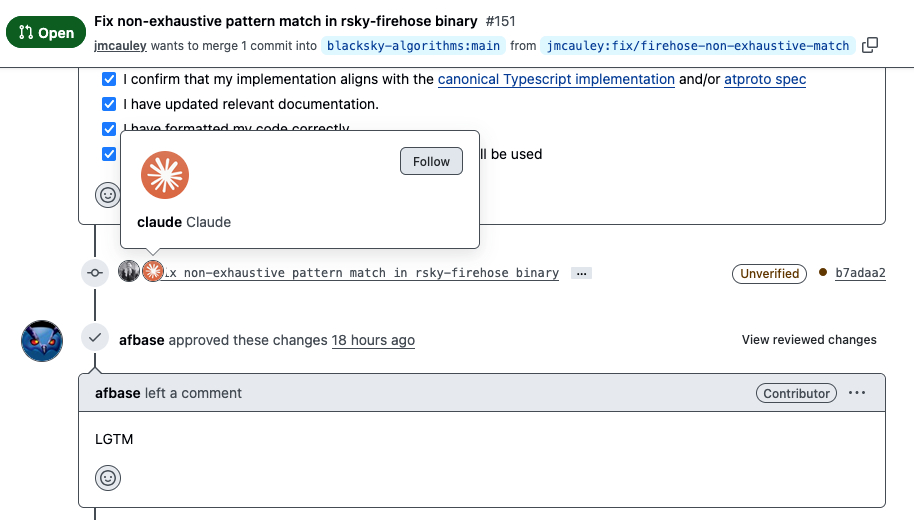The width and height of the screenshot is (914, 520).
Task: Uncheck the updated relevant documentation checkbox
Action: point(109,104)
